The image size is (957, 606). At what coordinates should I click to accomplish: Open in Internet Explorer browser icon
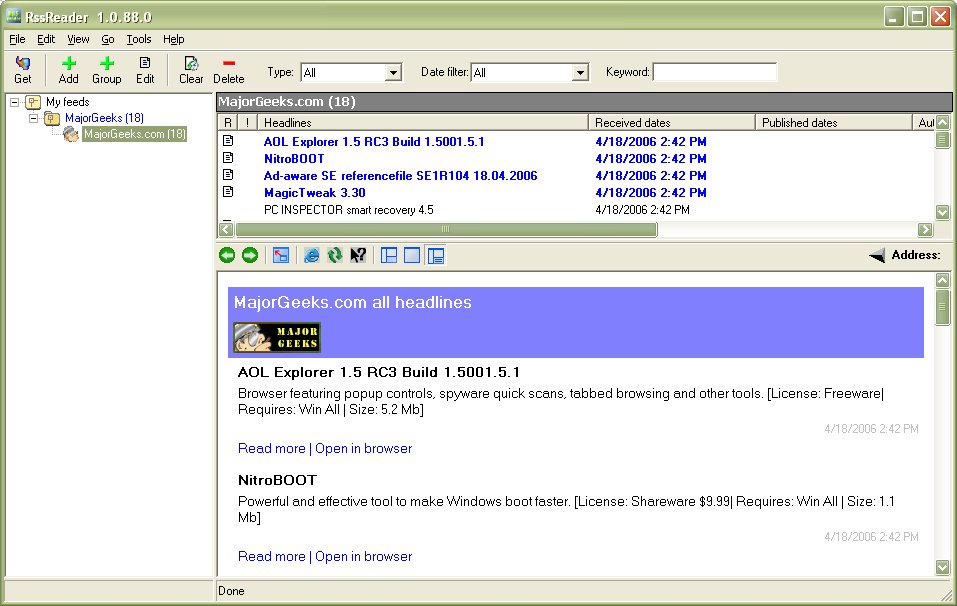pos(312,256)
